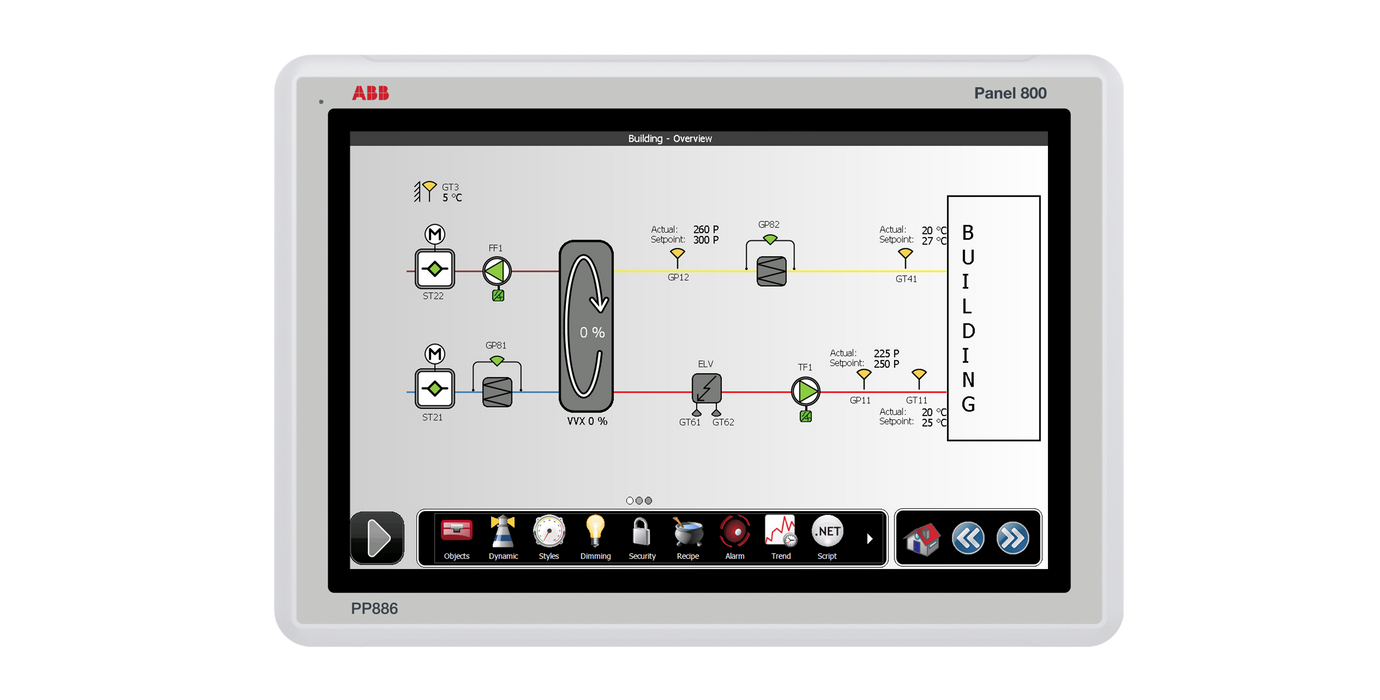Image resolution: width=1380 pixels, height=700 pixels.
Task: Expand the side menu play arrow button
Action: click(x=378, y=539)
